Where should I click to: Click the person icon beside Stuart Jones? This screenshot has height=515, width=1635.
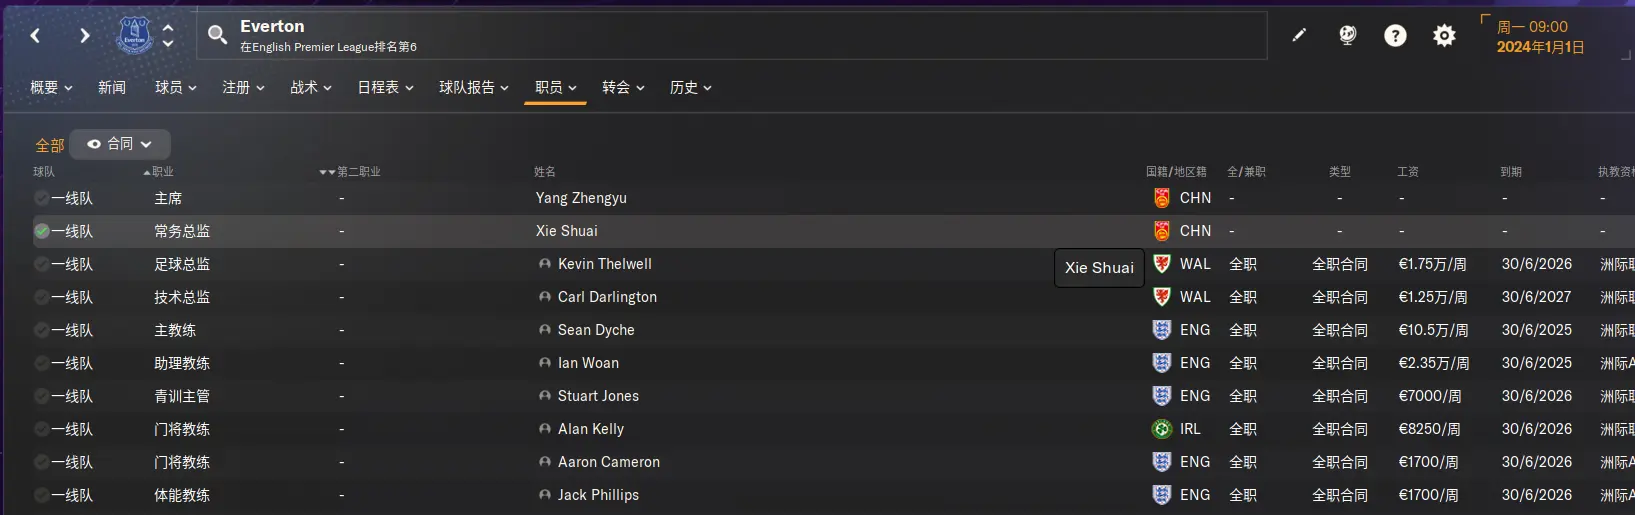(545, 396)
